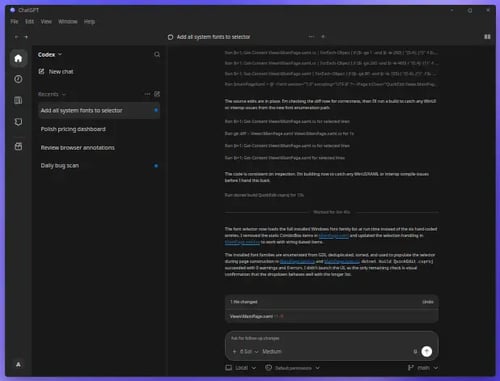
Task: Open the View menu
Action: pos(46,22)
